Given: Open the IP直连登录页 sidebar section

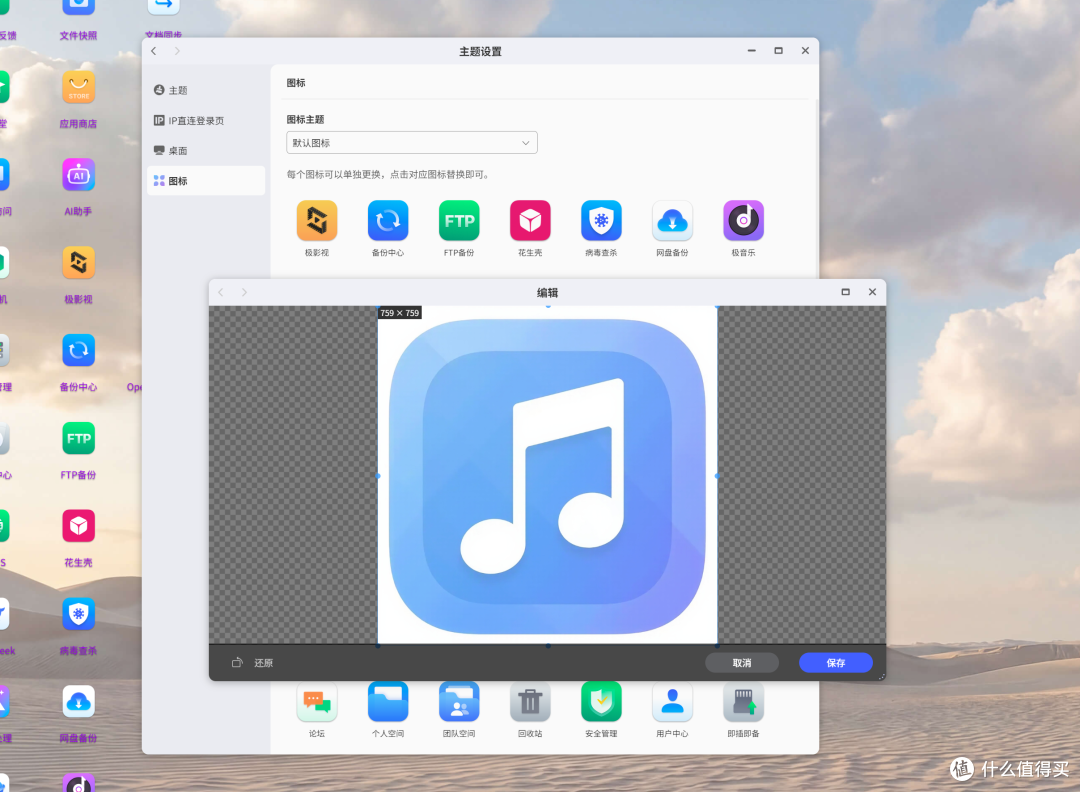Looking at the screenshot, I should tap(206, 121).
